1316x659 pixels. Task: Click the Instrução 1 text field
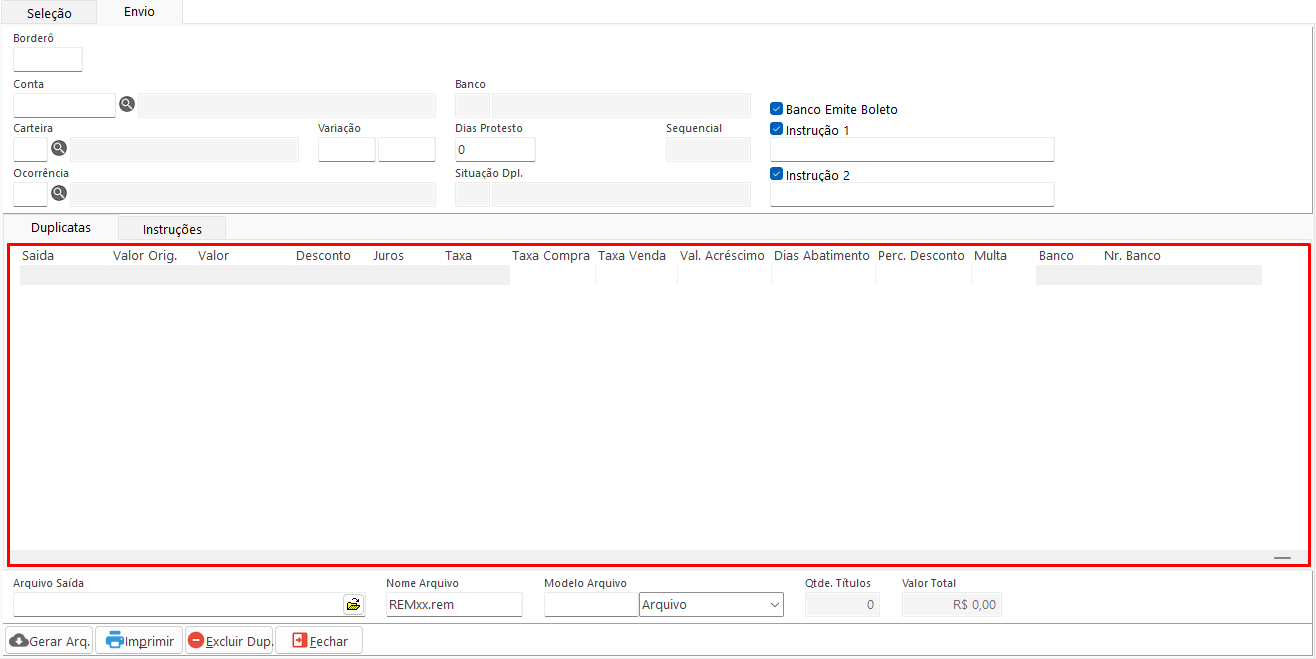click(x=912, y=150)
